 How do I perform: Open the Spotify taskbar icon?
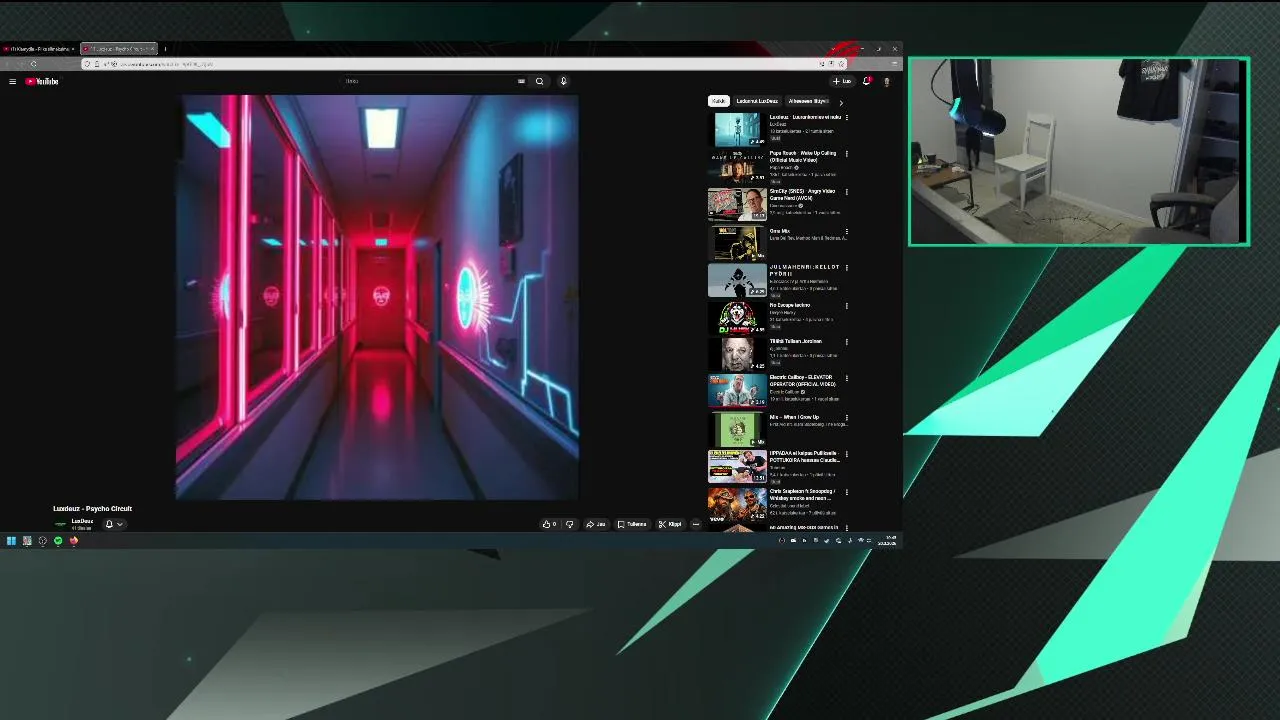click(x=58, y=541)
